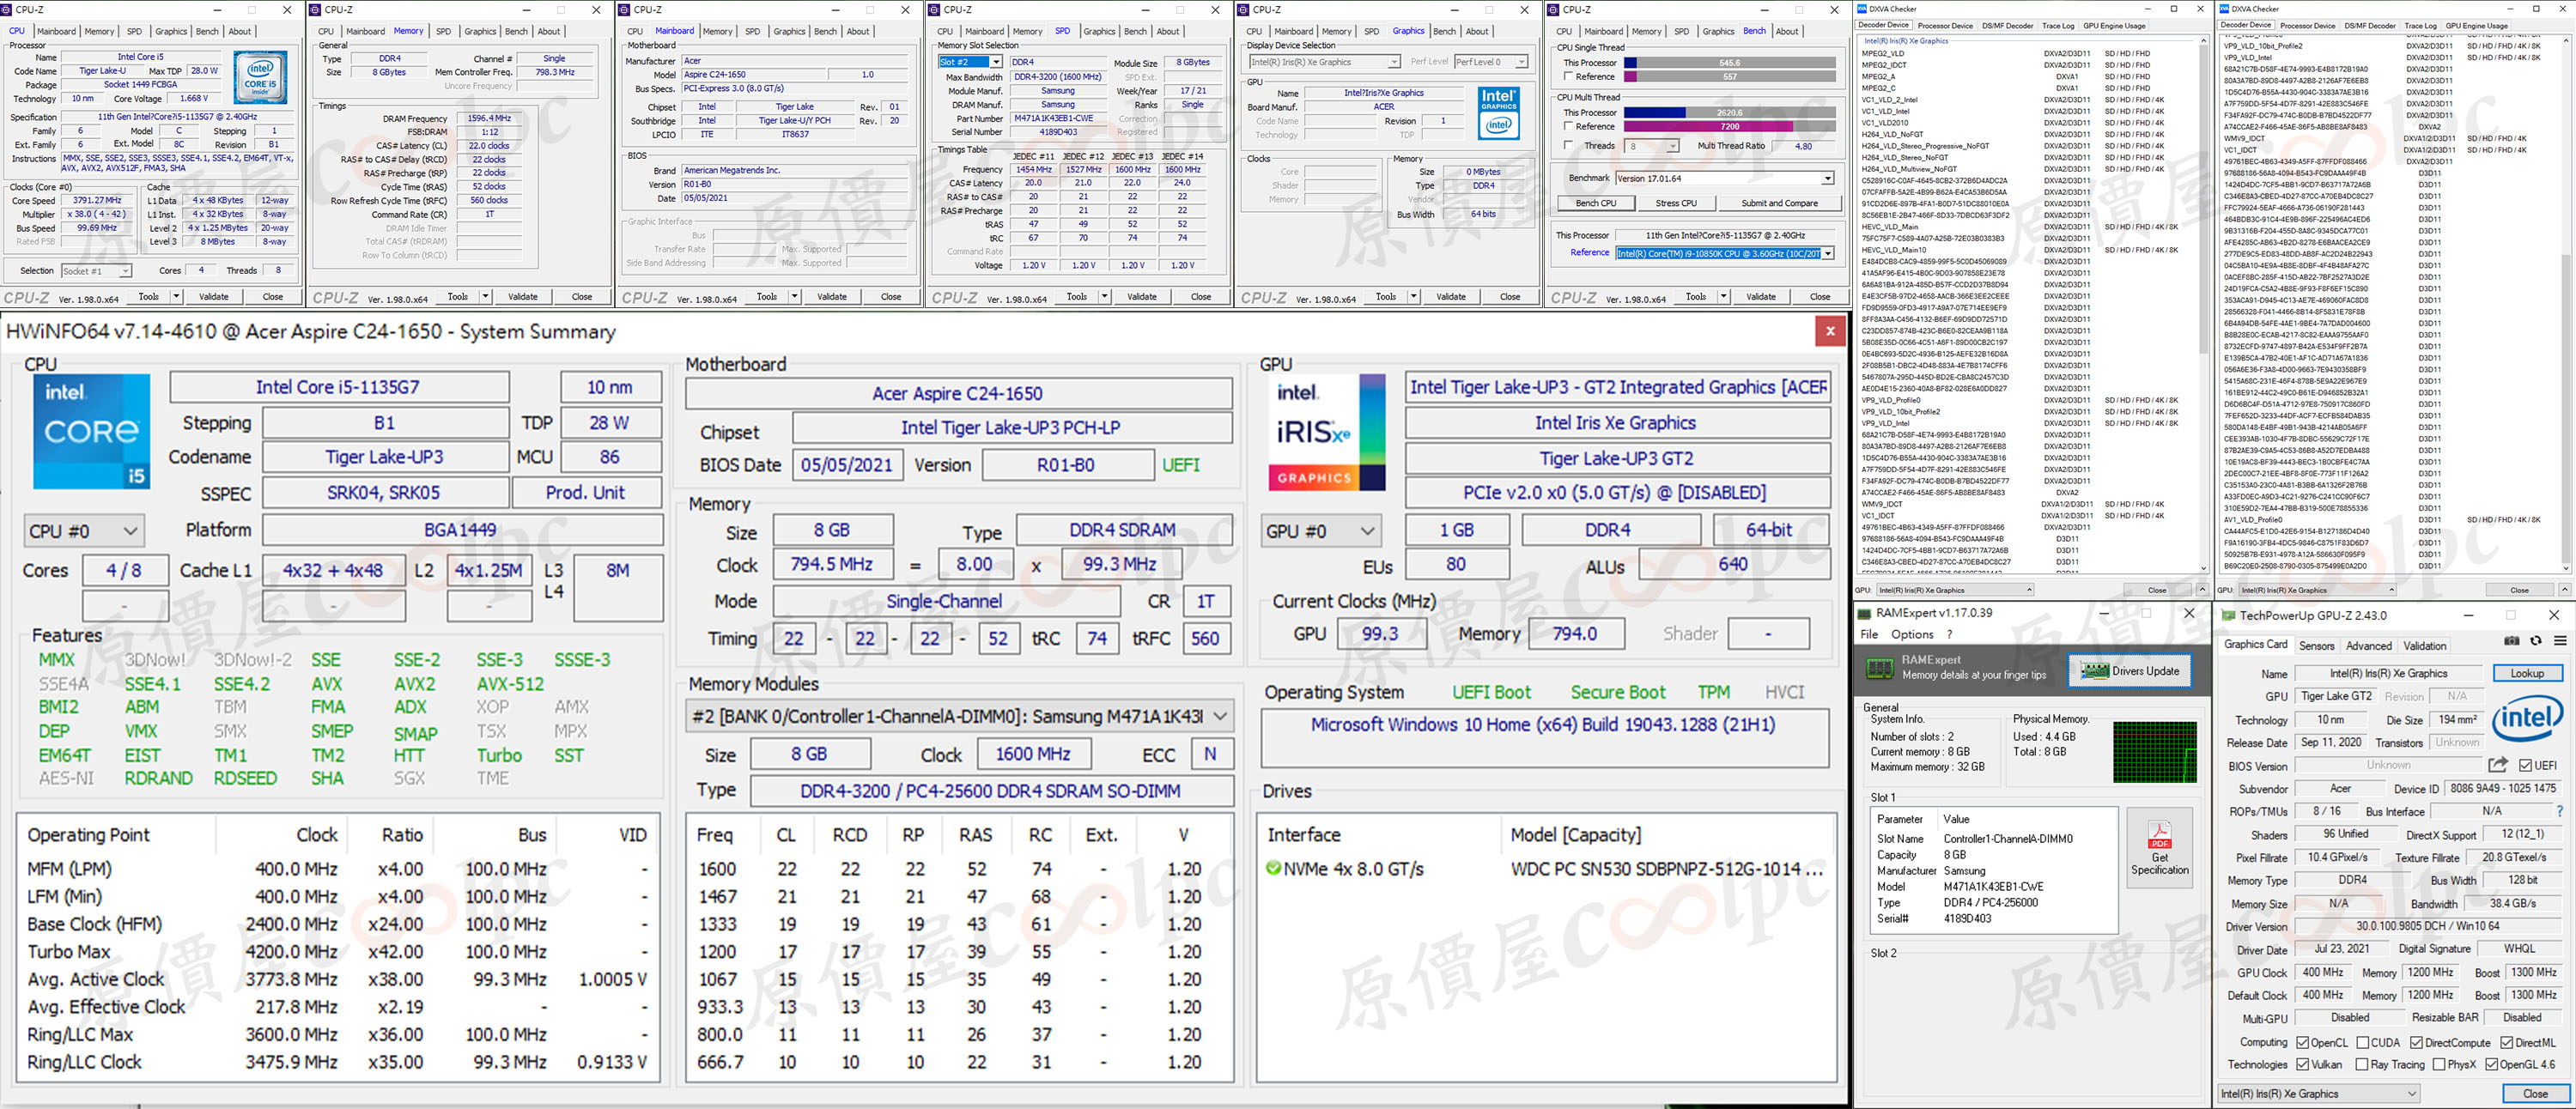Viewport: 2576px width, 1109px height.
Task: Click the Bench CPU button
Action: [x=1595, y=203]
